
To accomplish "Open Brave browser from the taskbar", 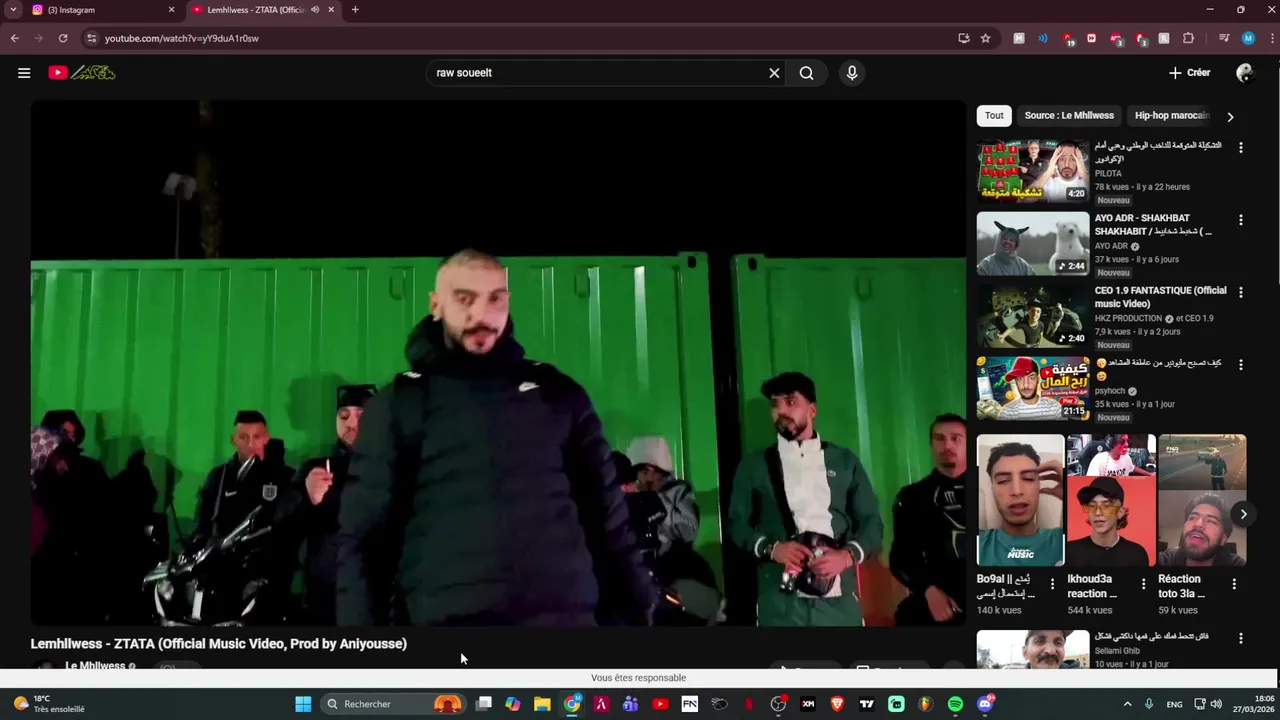I will point(837,704).
